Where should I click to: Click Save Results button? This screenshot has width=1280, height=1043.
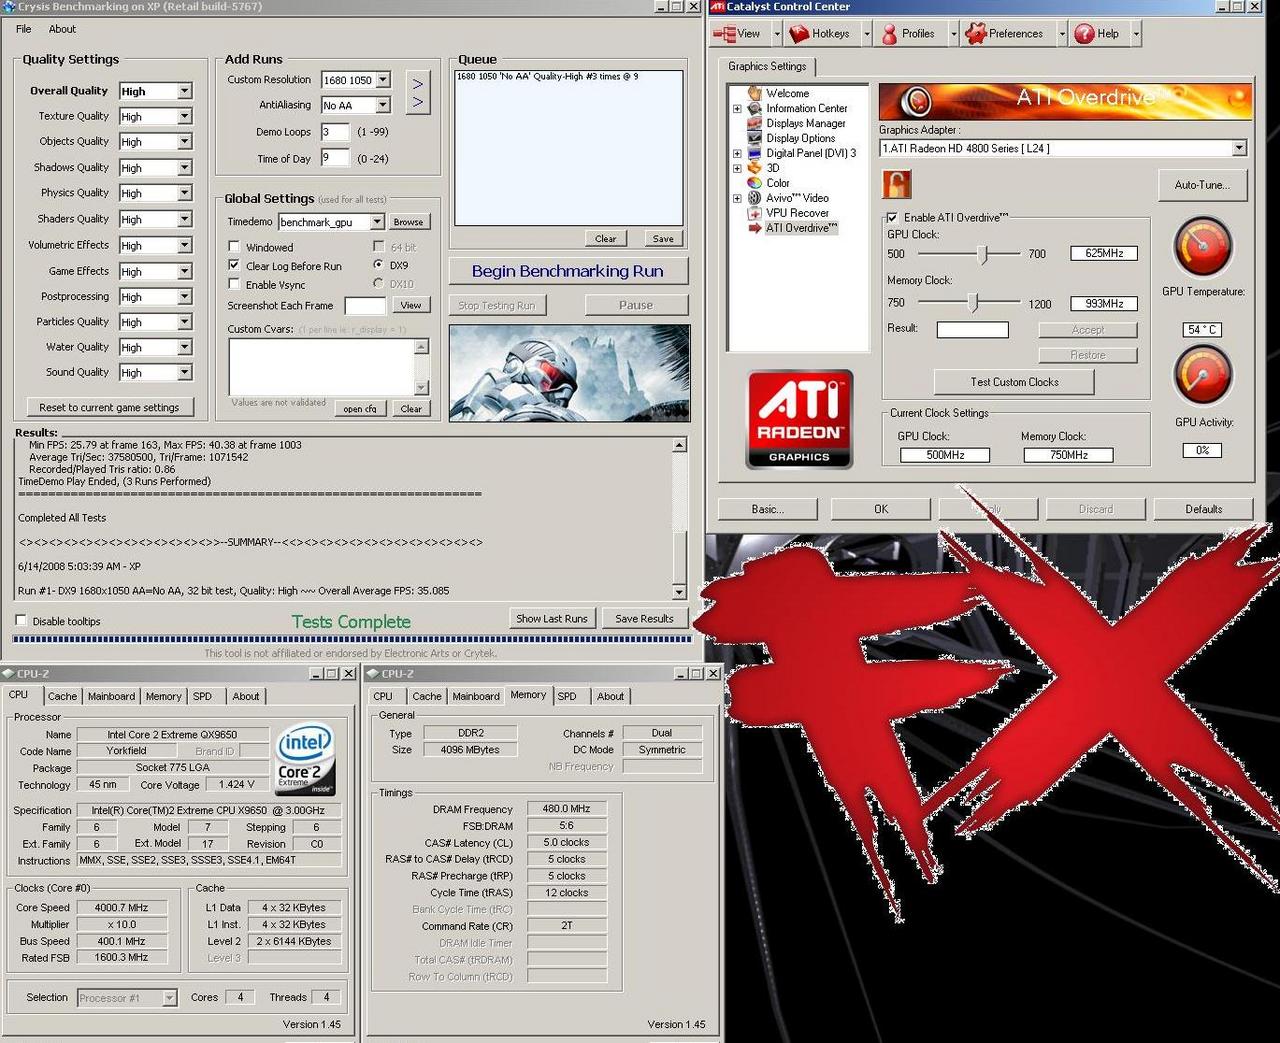point(644,618)
